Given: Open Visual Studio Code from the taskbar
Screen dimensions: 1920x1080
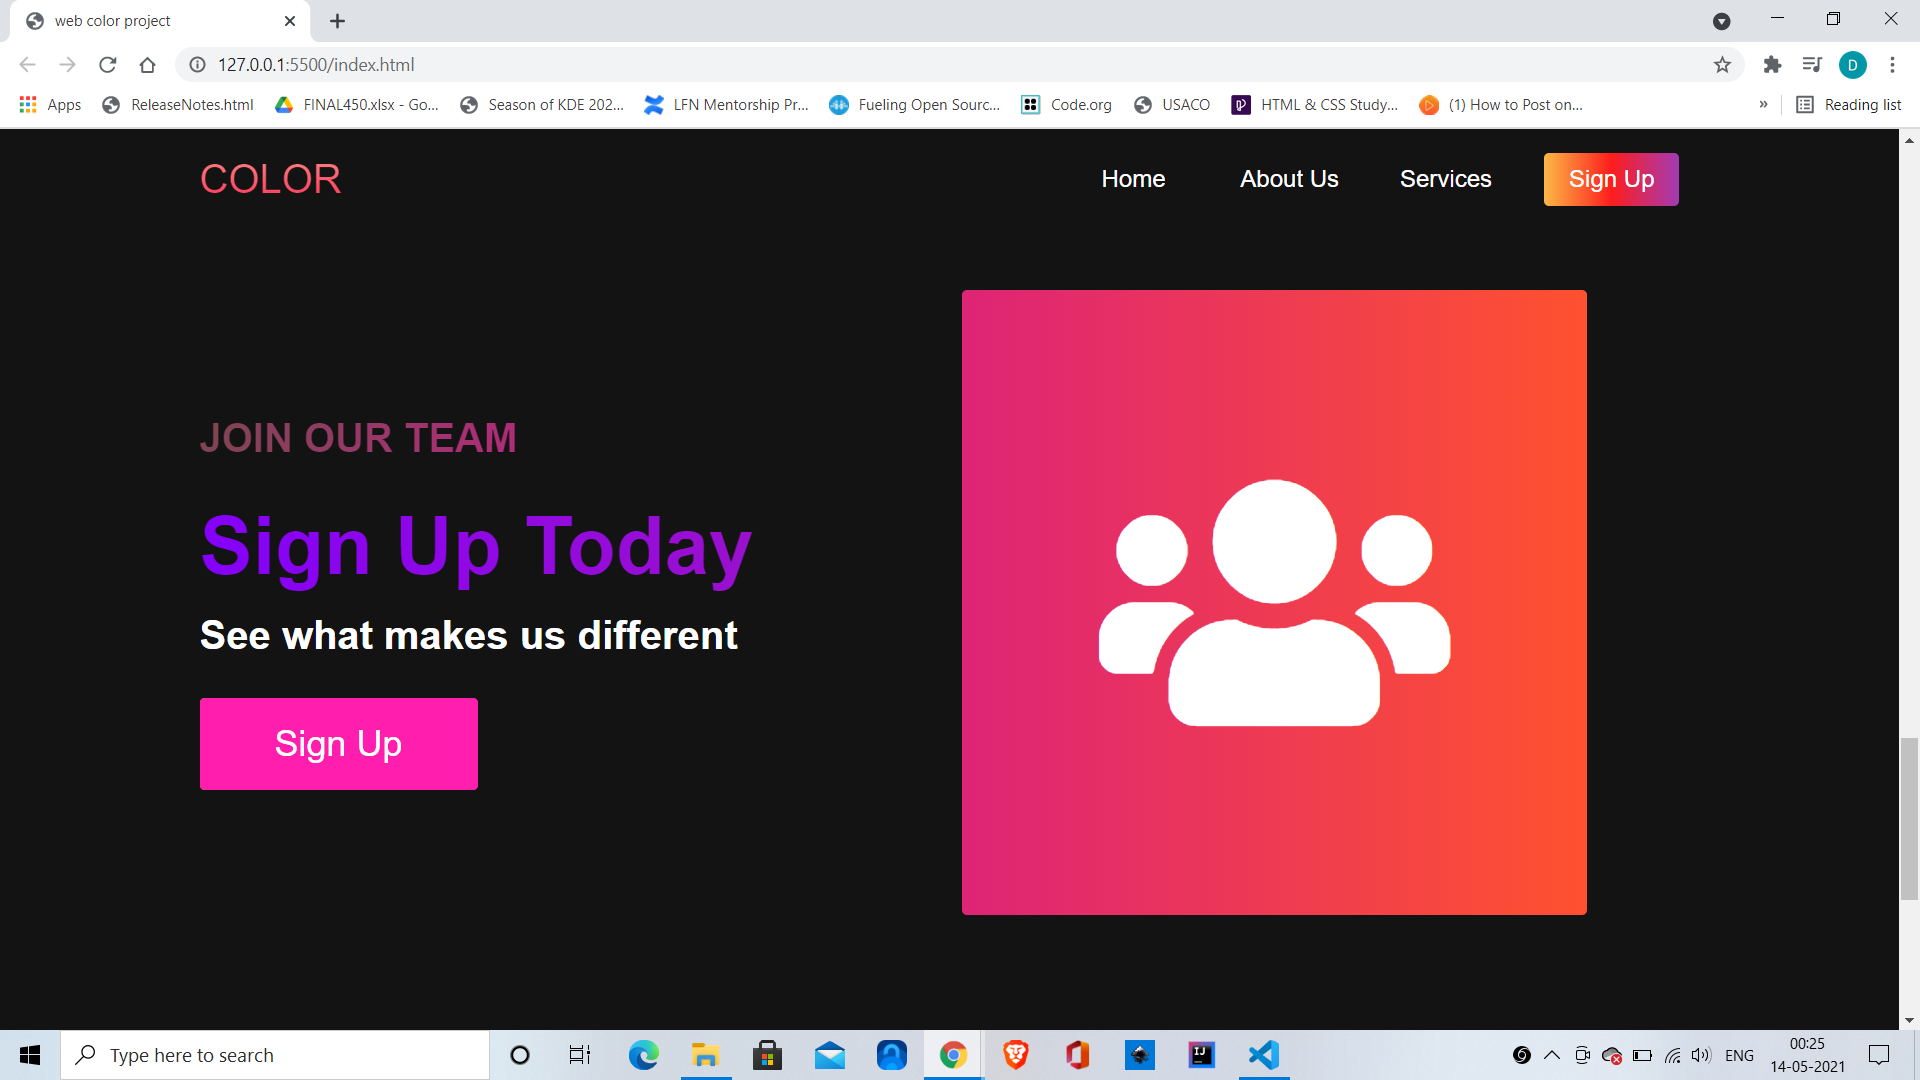Looking at the screenshot, I should (1263, 1055).
